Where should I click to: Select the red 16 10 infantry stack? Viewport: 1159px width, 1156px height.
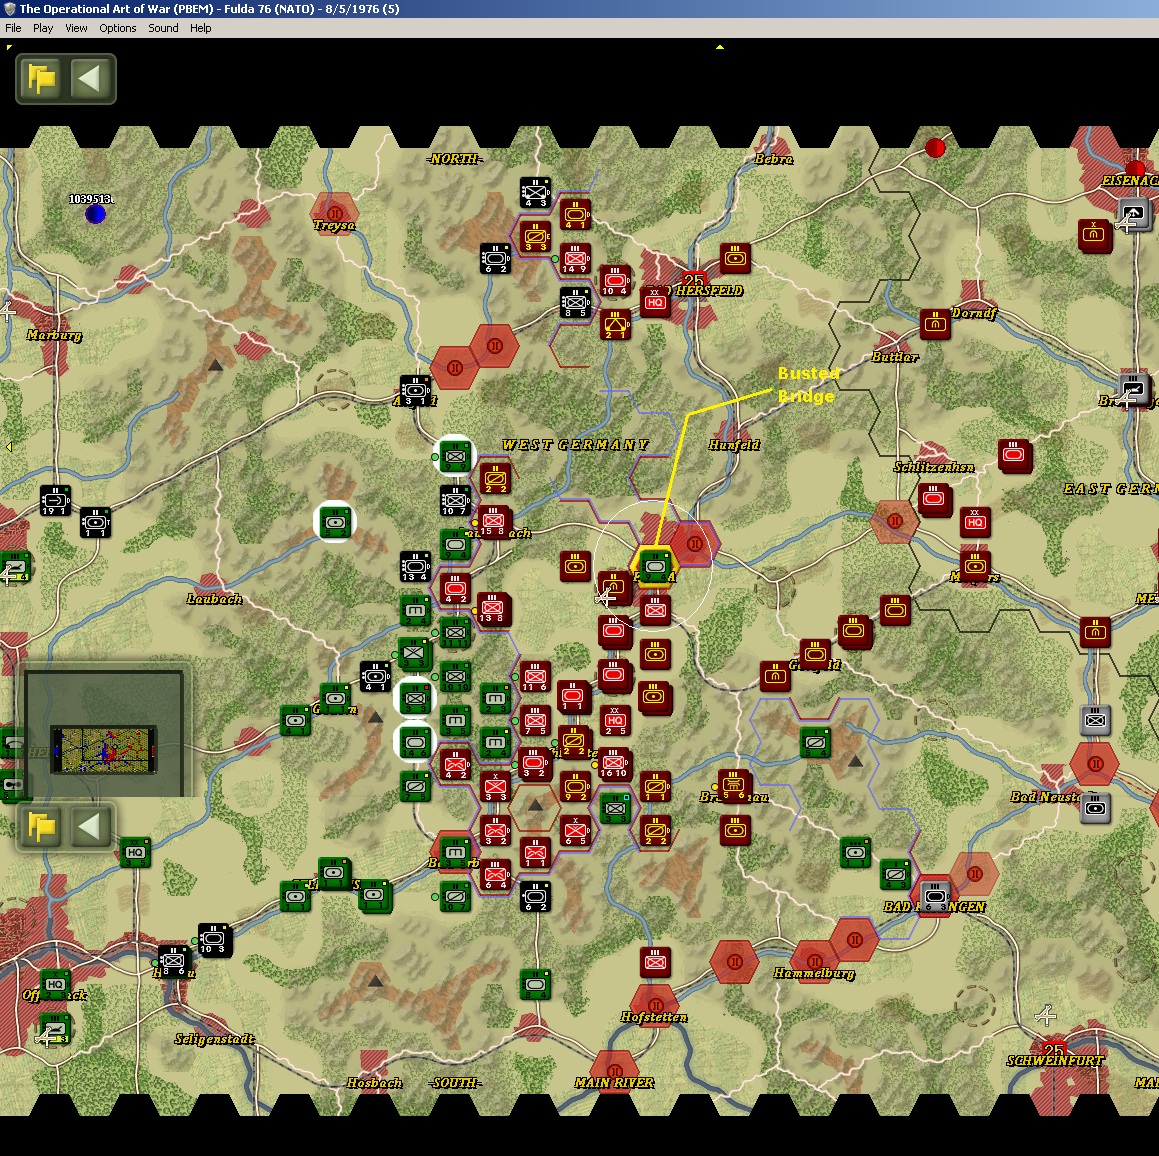(x=614, y=764)
